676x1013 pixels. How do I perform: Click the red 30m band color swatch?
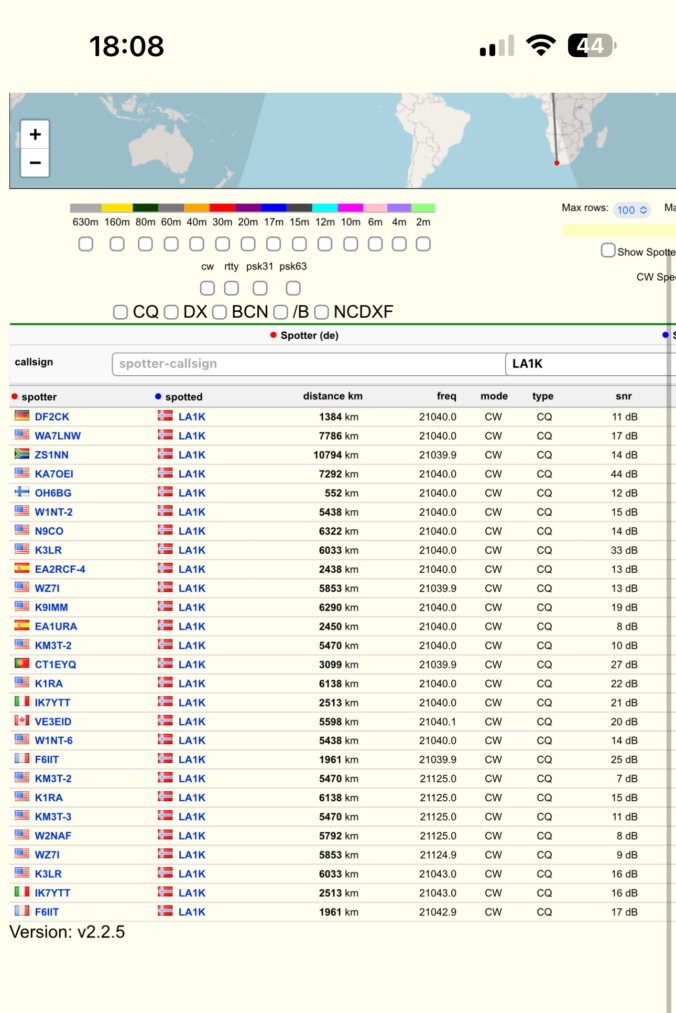tap(222, 208)
